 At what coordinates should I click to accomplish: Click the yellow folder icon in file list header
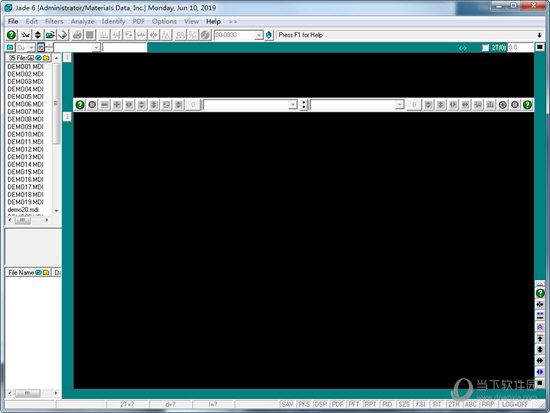click(x=46, y=58)
